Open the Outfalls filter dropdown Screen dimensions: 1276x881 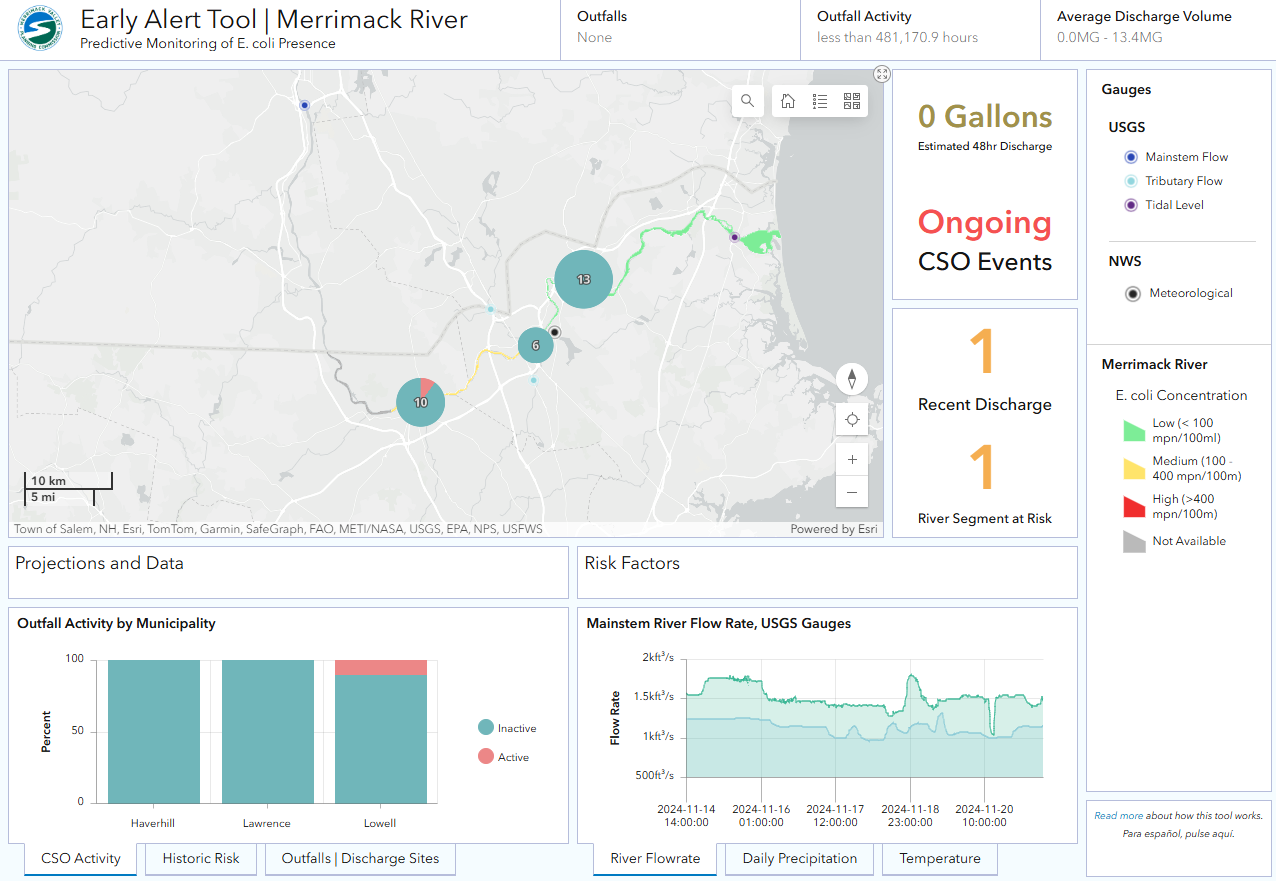[x=680, y=29]
